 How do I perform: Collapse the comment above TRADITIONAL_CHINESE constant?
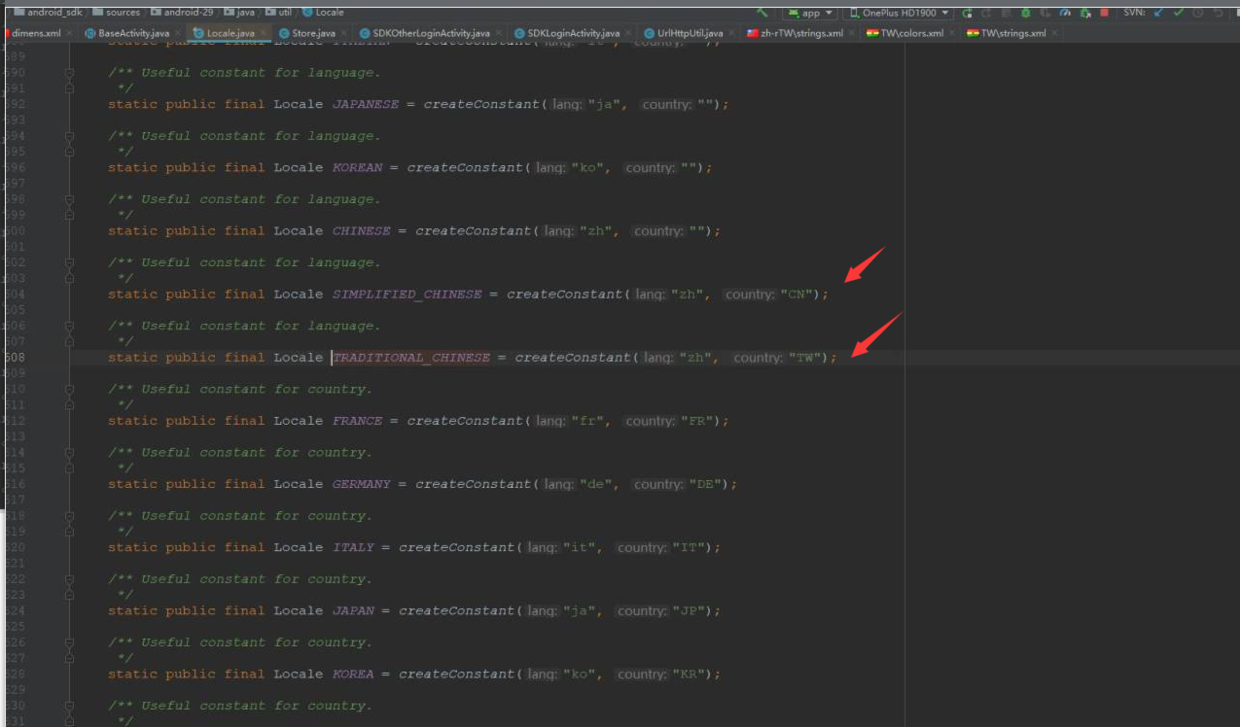pyautogui.click(x=69, y=326)
